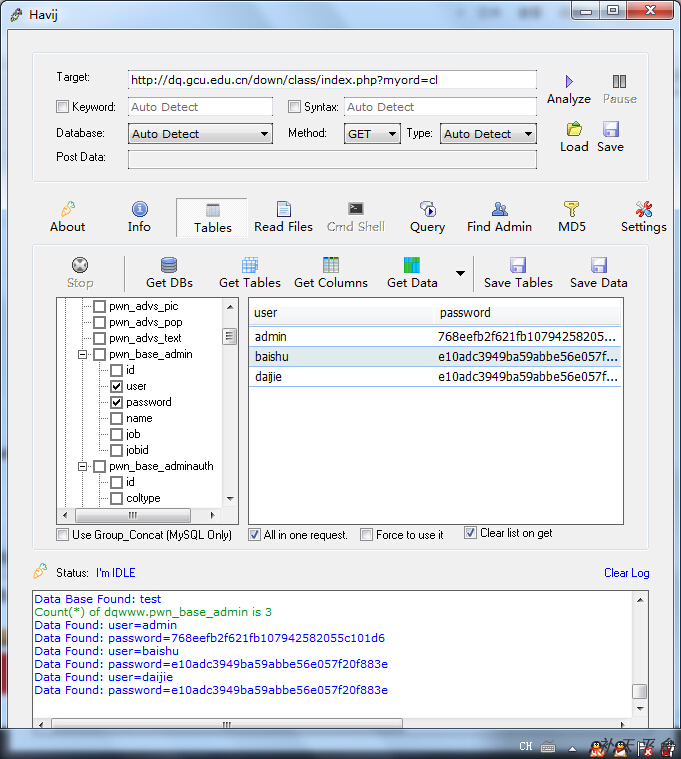Click the user column header

pyautogui.click(x=342, y=313)
